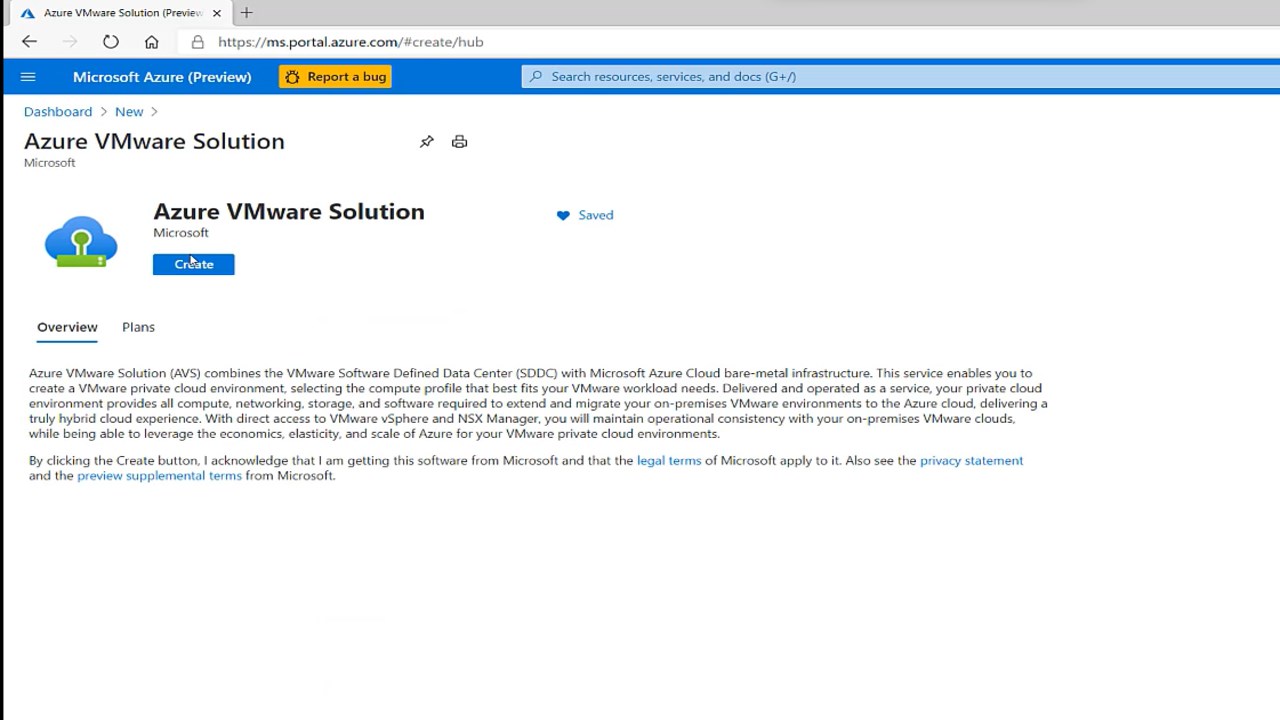This screenshot has height=720, width=1280.
Task: Go to New breadcrumb
Action: click(x=129, y=111)
